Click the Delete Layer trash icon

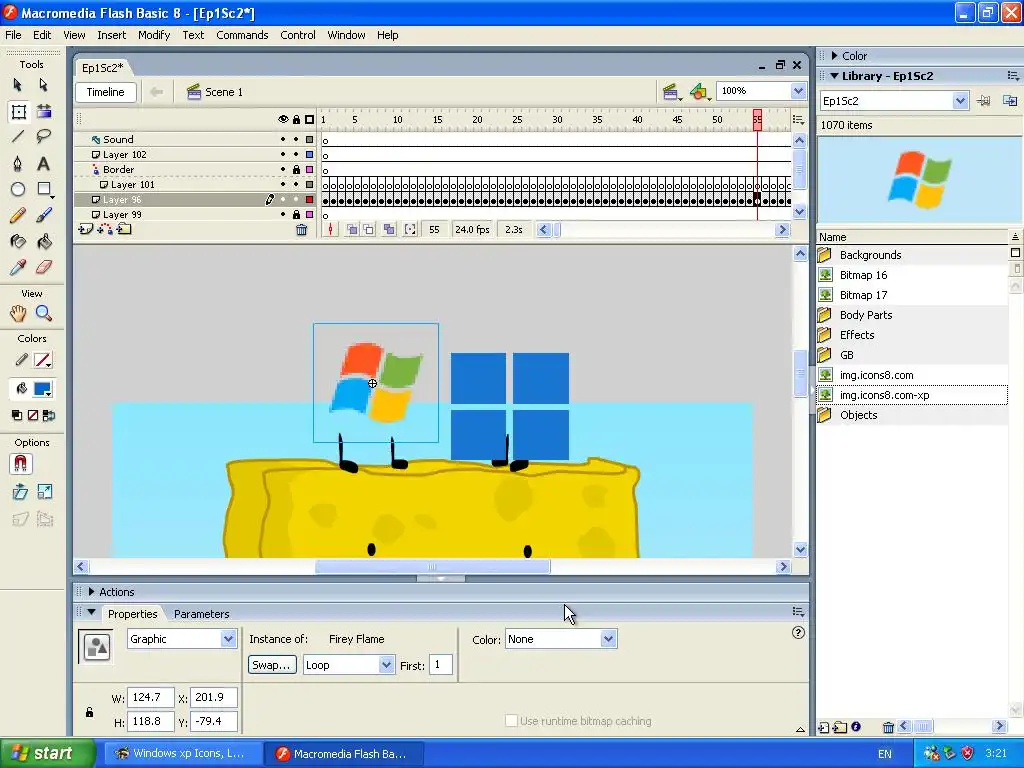click(x=301, y=230)
